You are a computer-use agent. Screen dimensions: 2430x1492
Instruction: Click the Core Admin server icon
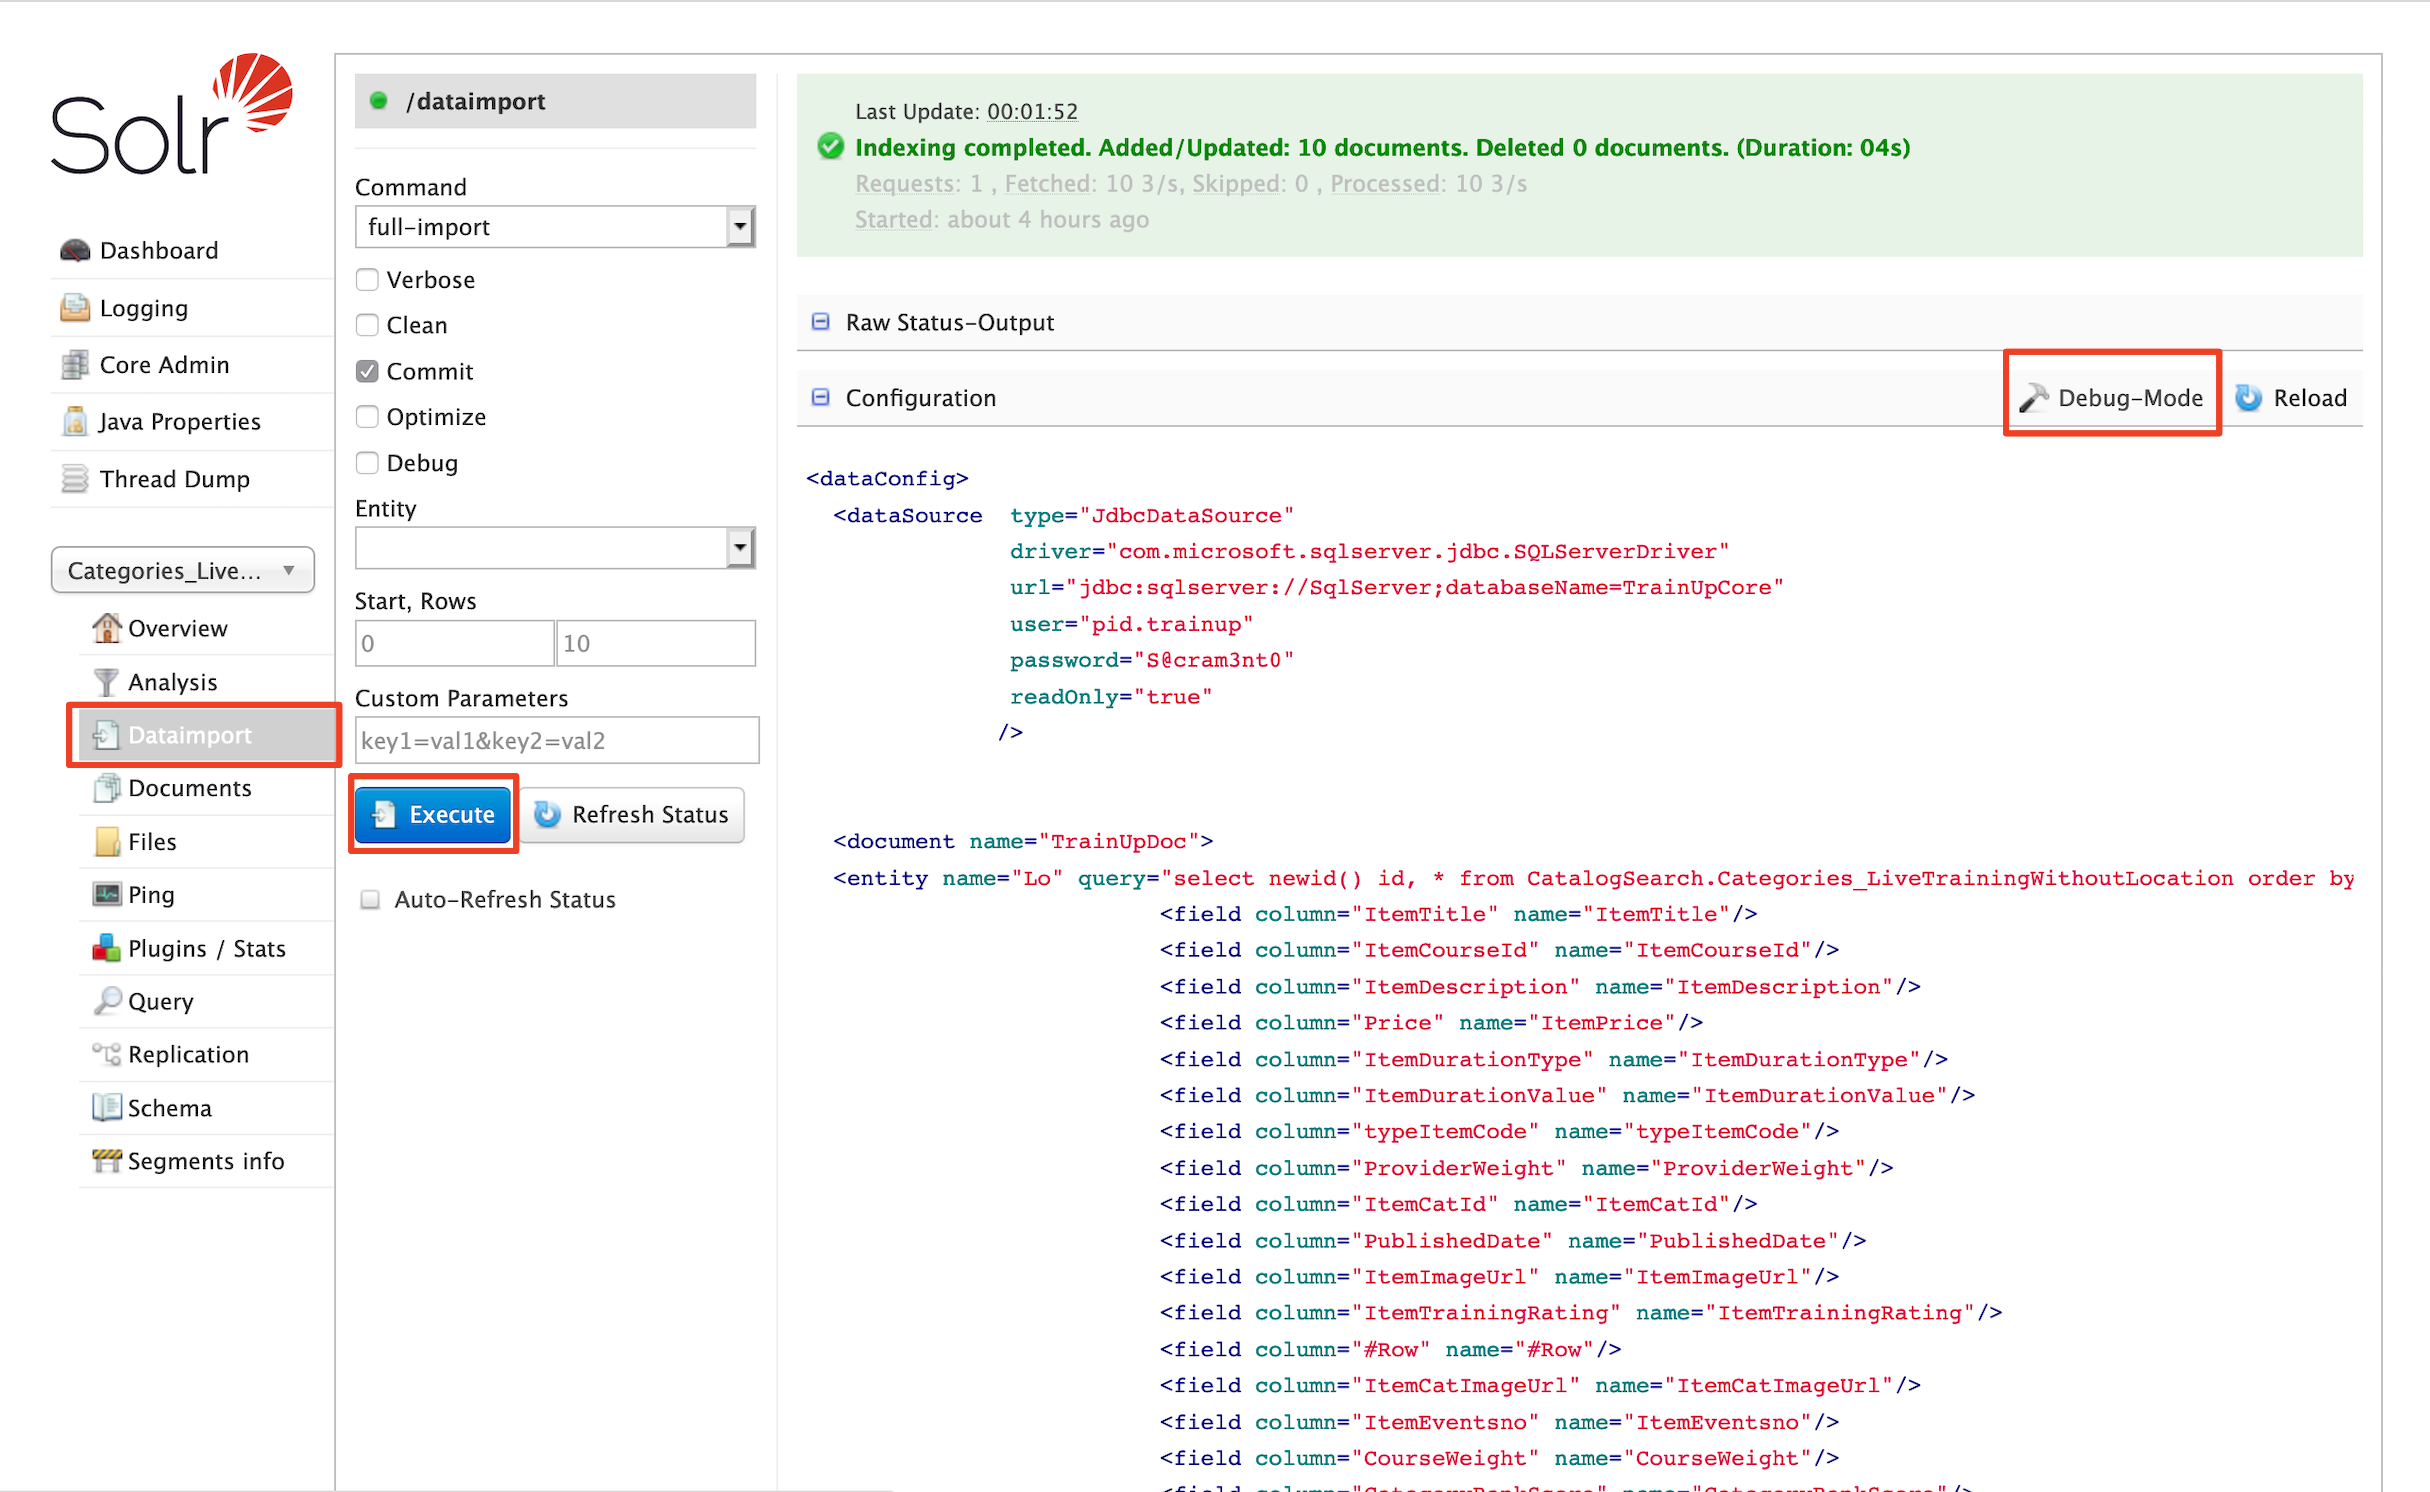click(x=75, y=365)
